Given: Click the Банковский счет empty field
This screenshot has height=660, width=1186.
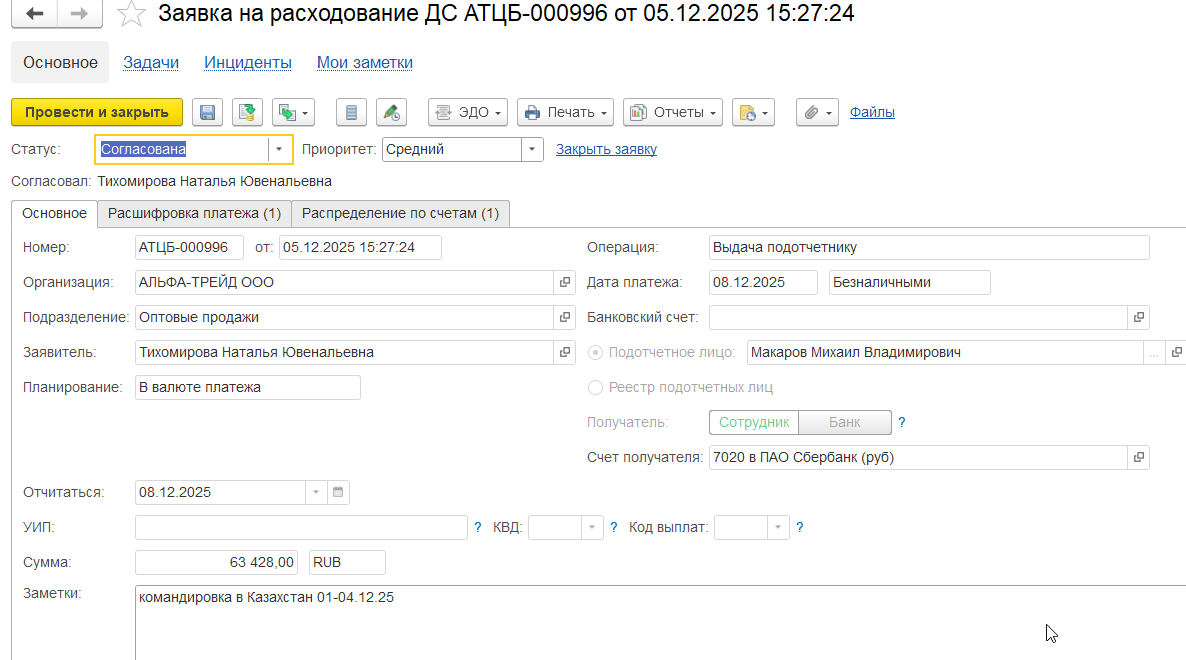Looking at the screenshot, I should 918,318.
